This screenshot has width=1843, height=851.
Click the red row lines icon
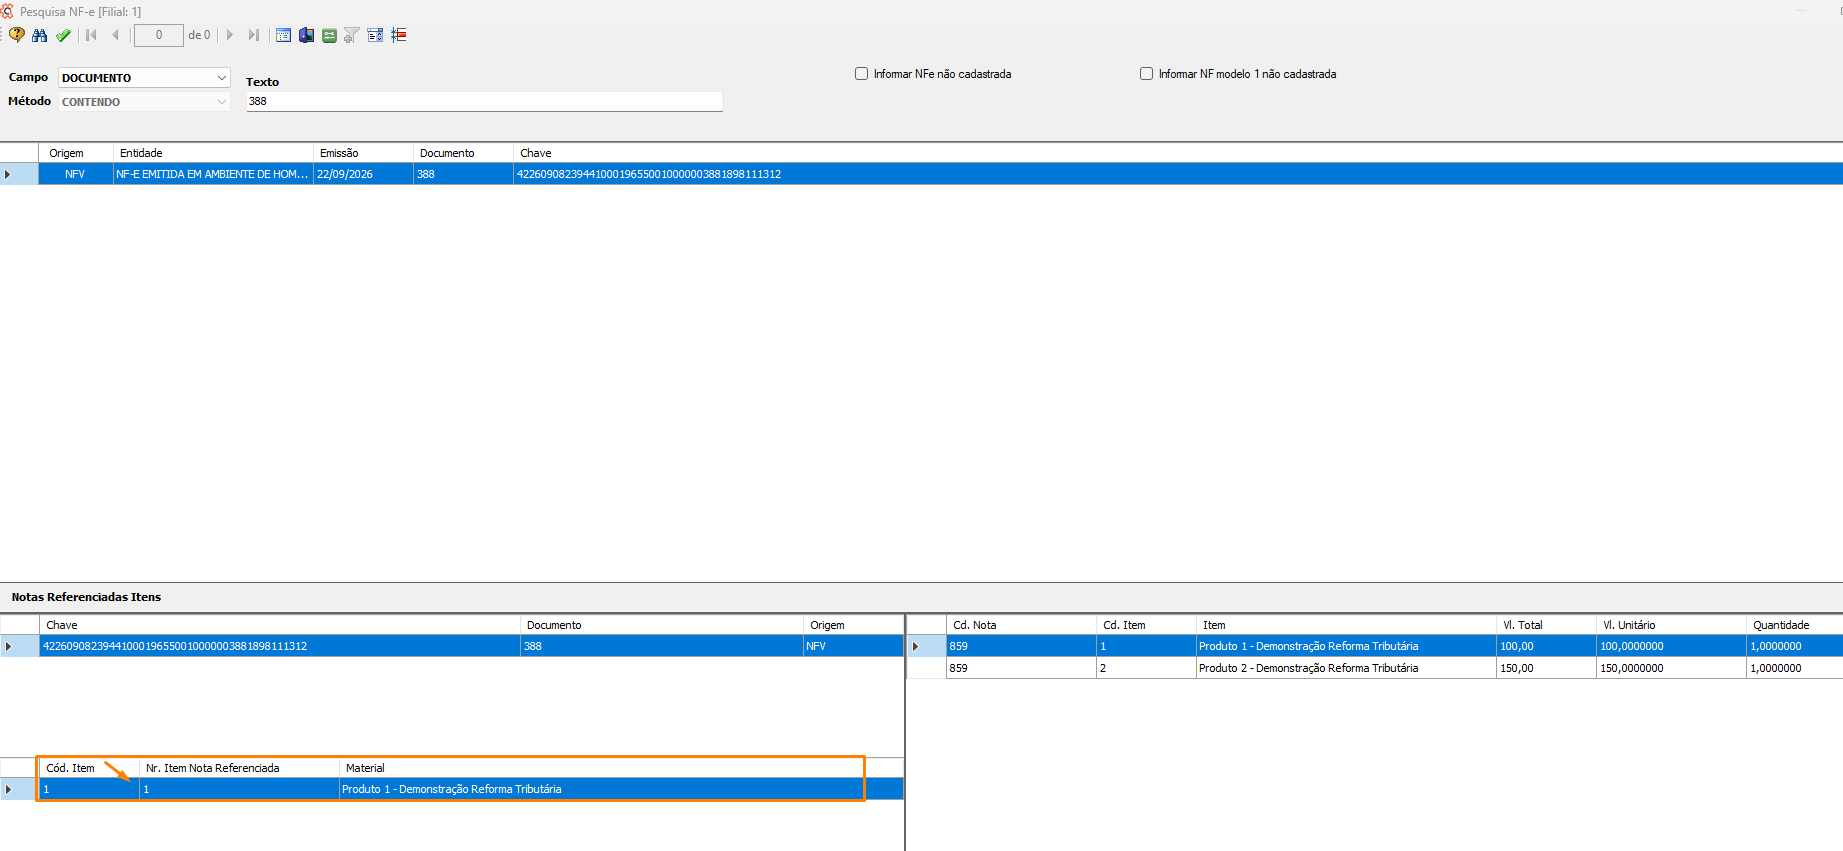[x=399, y=35]
